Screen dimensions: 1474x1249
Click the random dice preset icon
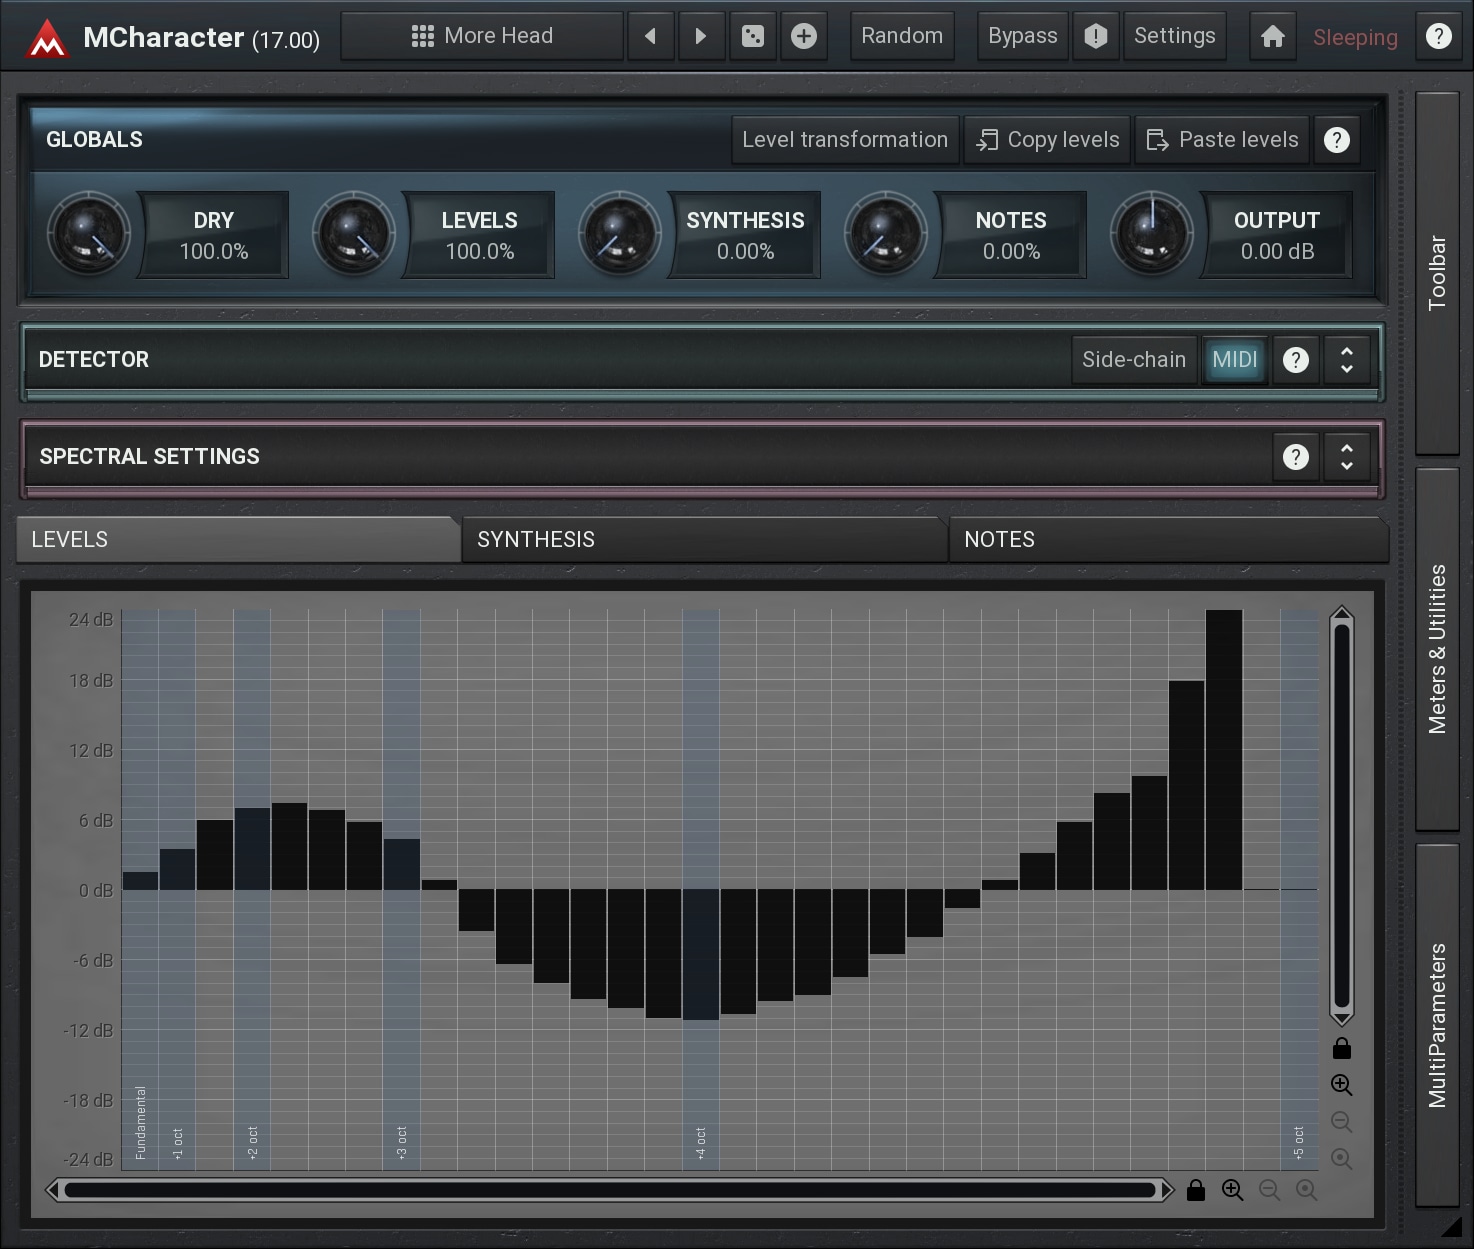point(753,37)
